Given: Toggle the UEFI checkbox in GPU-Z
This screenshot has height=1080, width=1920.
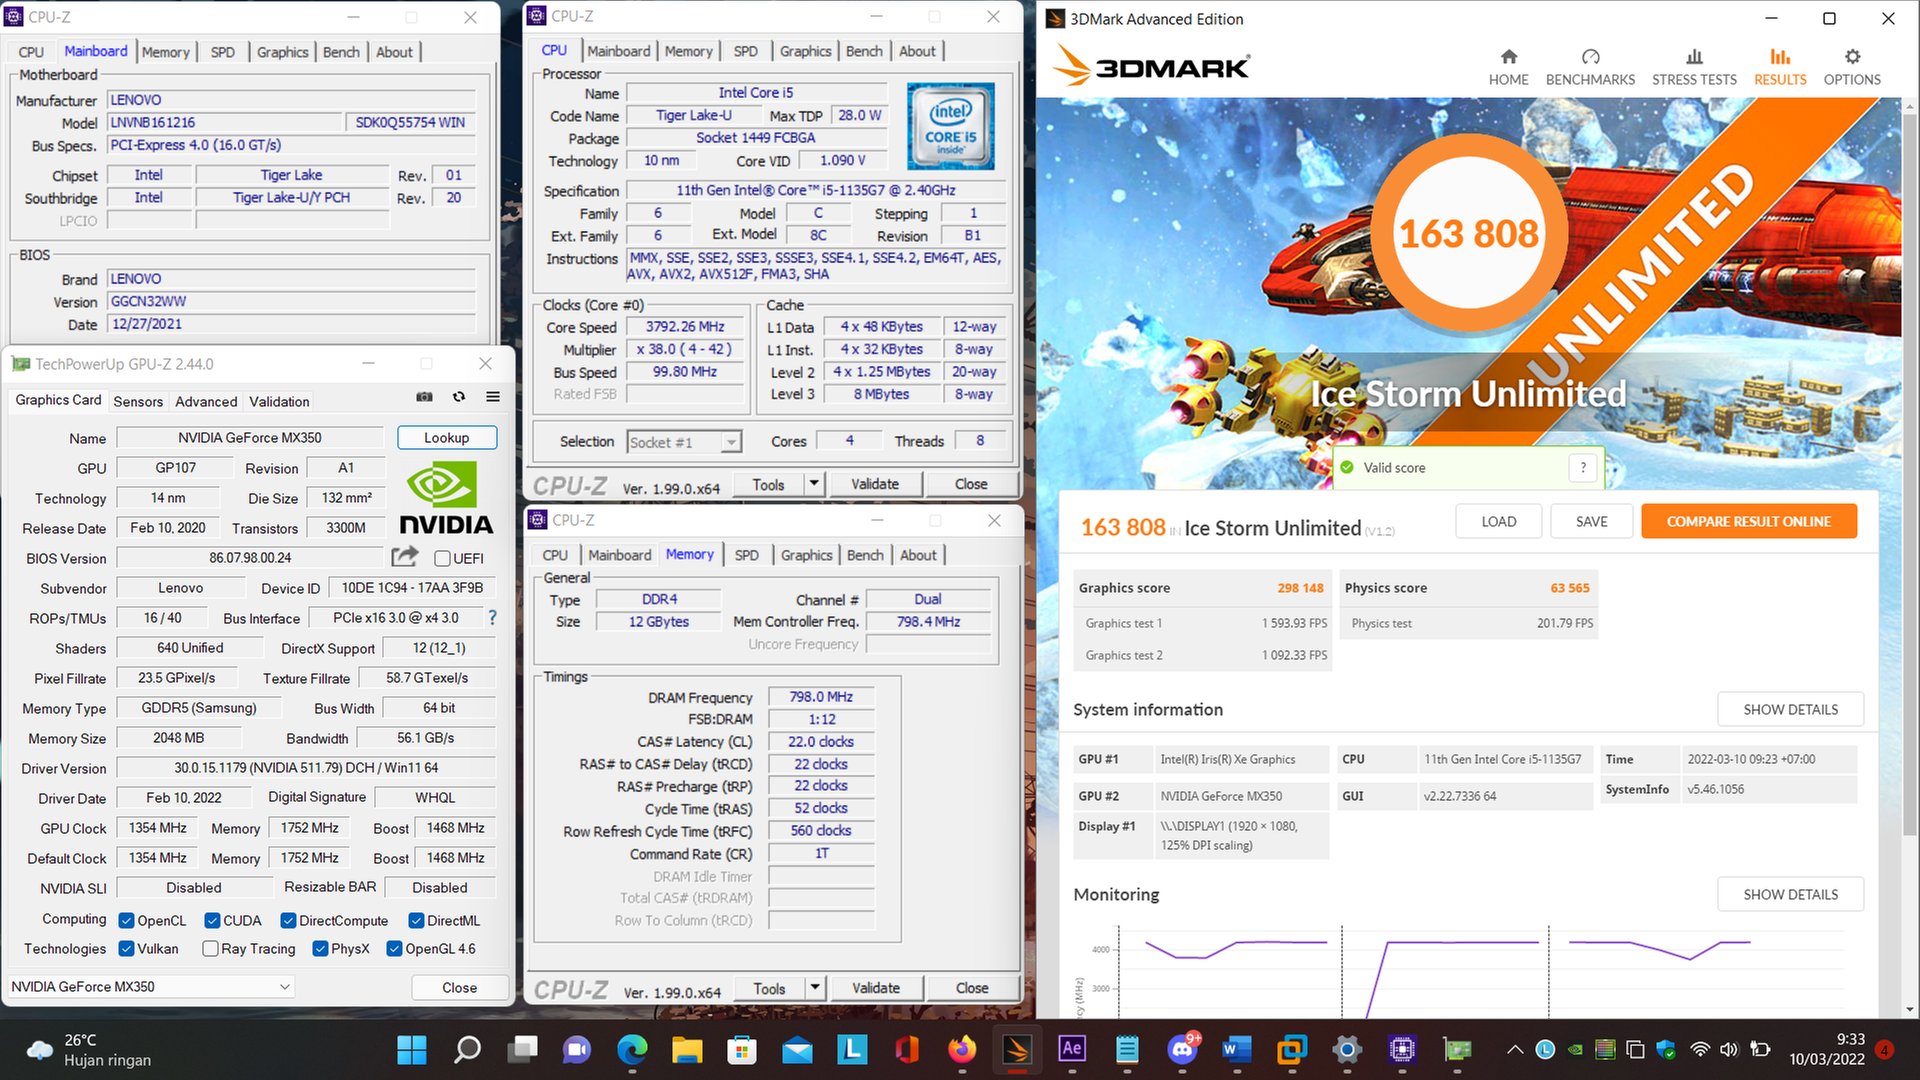Looking at the screenshot, I should 442,558.
